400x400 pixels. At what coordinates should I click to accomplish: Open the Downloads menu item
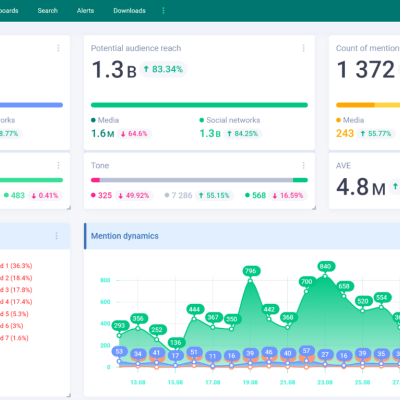pos(129,11)
